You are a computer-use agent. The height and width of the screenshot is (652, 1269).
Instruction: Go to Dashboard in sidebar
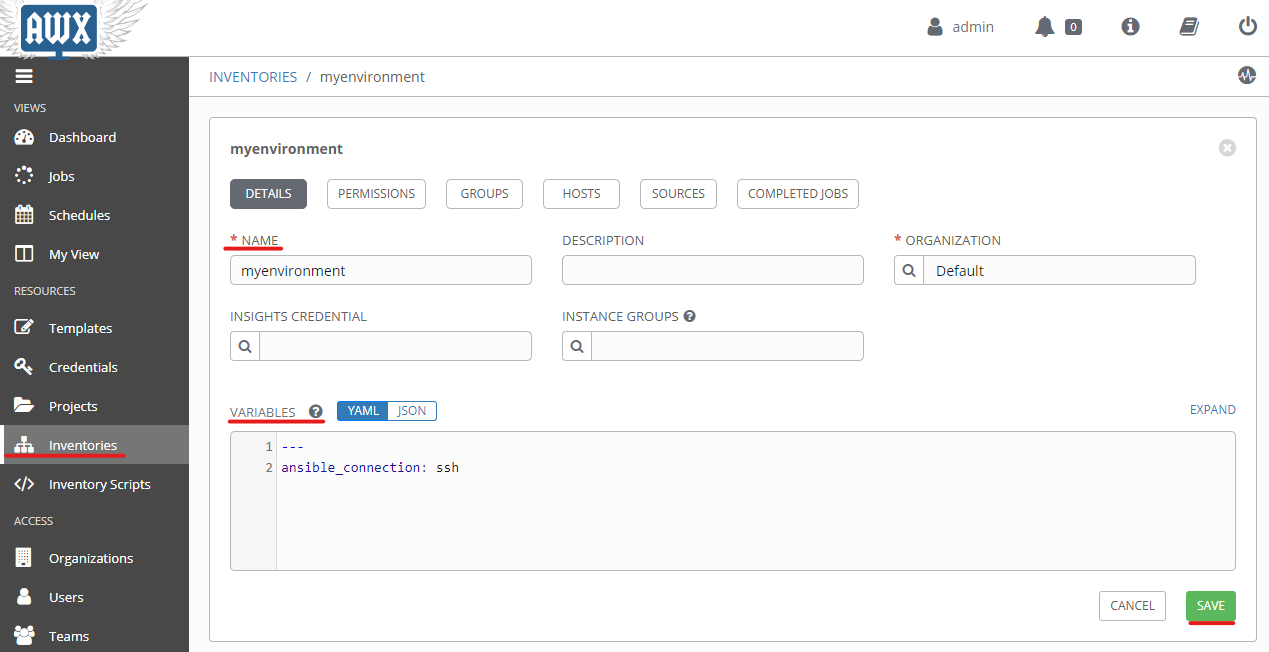(94, 137)
